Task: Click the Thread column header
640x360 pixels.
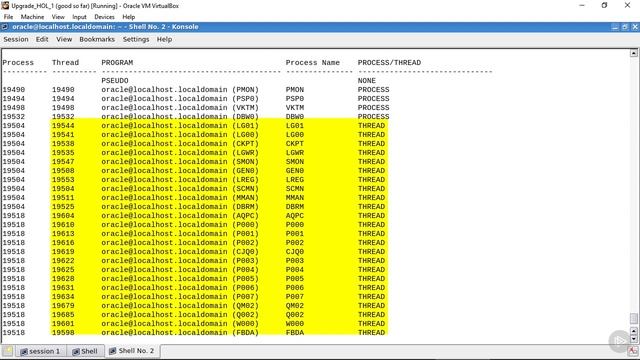Action: (x=65, y=62)
